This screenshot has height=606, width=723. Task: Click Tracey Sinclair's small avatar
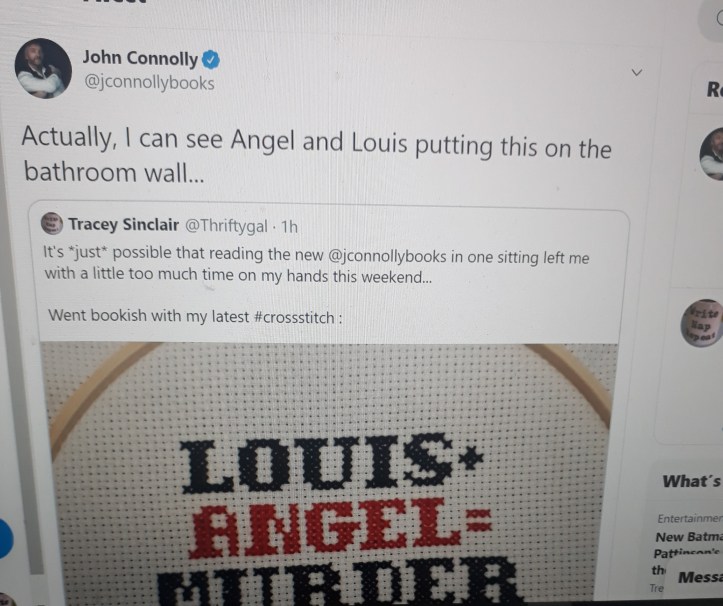tap(52, 223)
